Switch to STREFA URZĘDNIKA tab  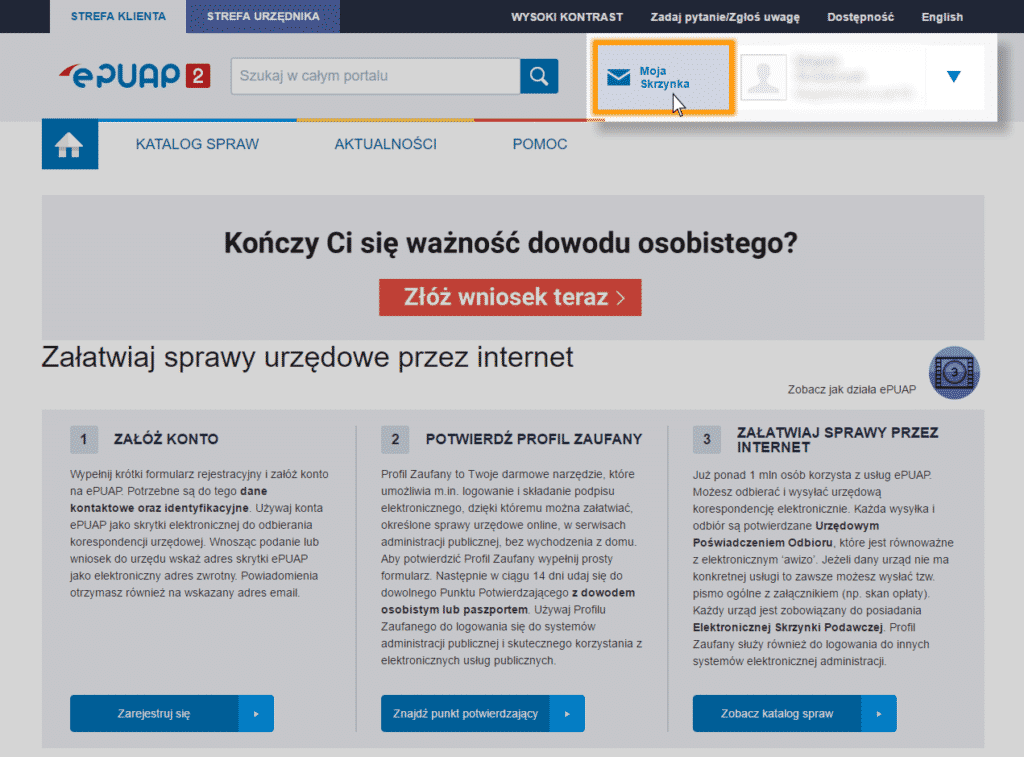click(x=263, y=16)
